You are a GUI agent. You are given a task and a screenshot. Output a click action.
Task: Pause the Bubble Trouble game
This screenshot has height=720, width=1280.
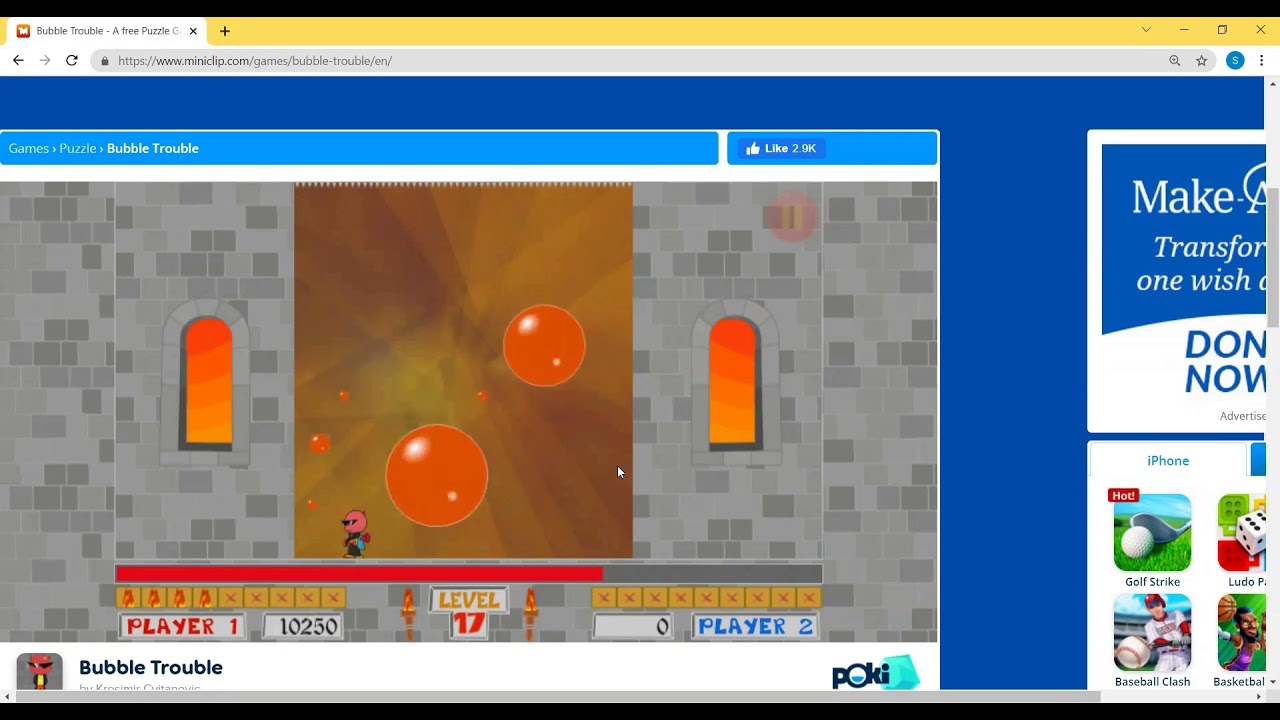click(792, 217)
